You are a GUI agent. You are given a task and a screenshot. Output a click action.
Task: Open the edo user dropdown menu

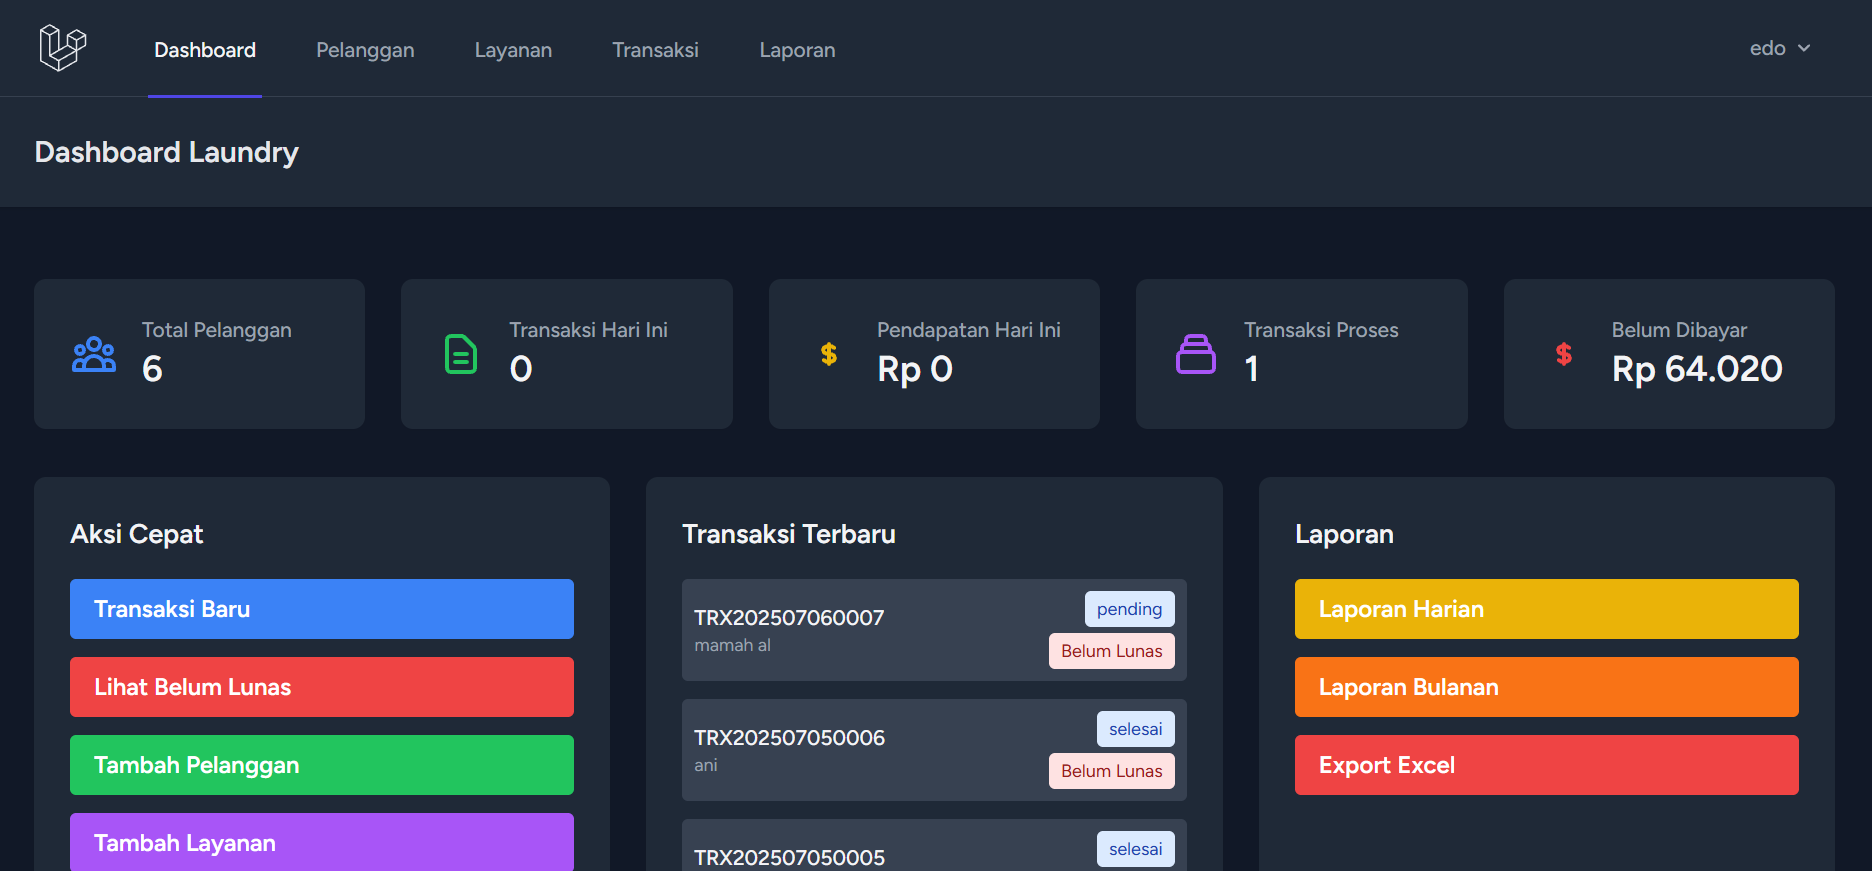pos(1779,48)
